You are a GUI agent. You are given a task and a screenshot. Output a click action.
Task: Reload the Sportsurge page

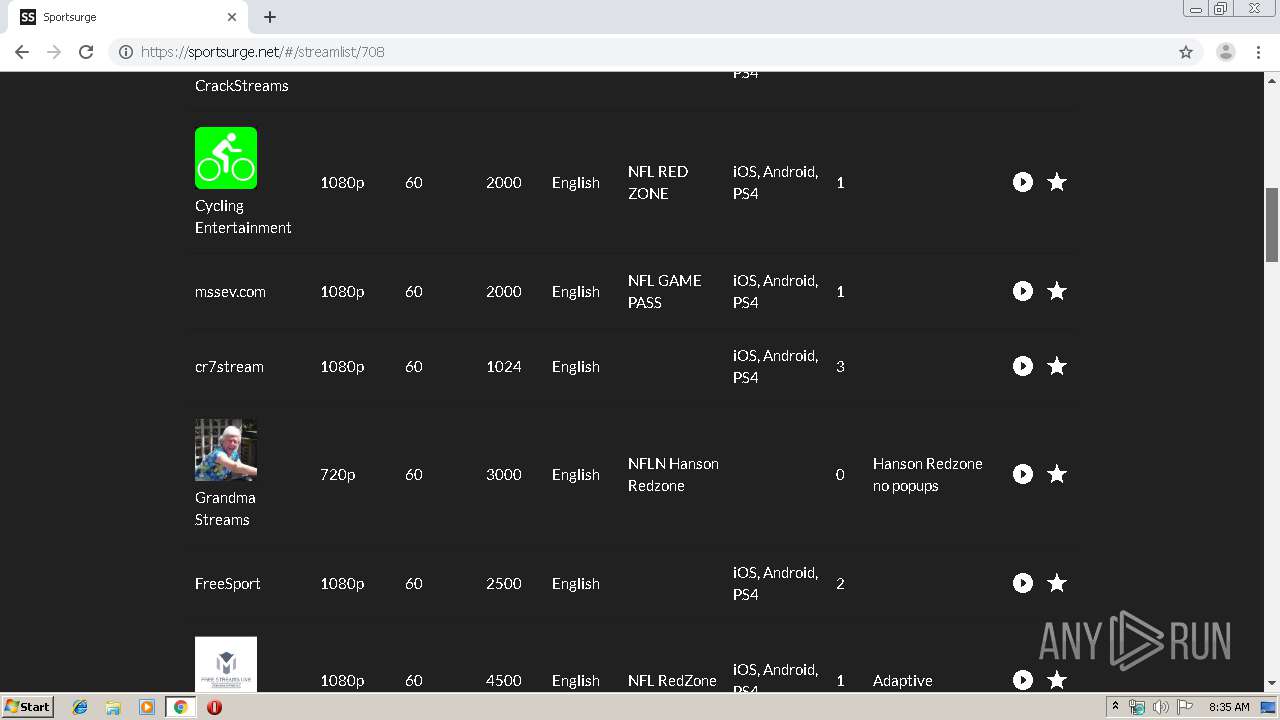86,52
